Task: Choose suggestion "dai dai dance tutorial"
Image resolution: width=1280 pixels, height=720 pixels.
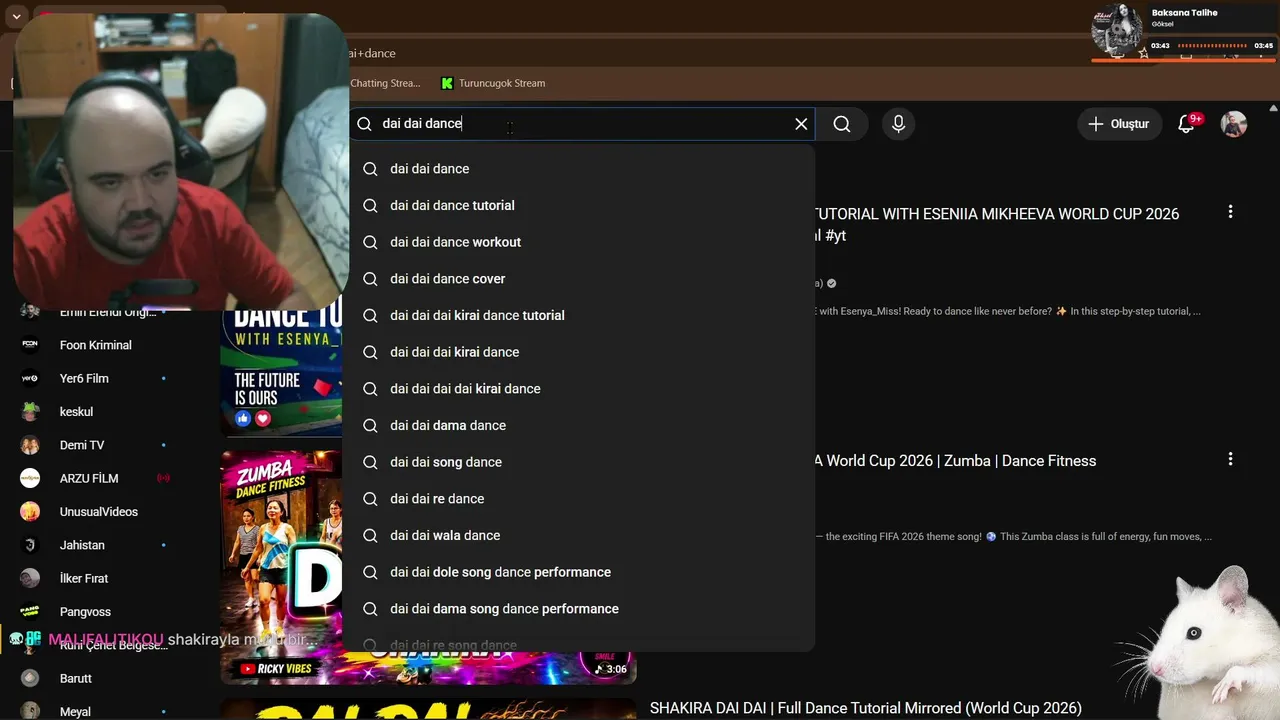Action: (x=579, y=205)
